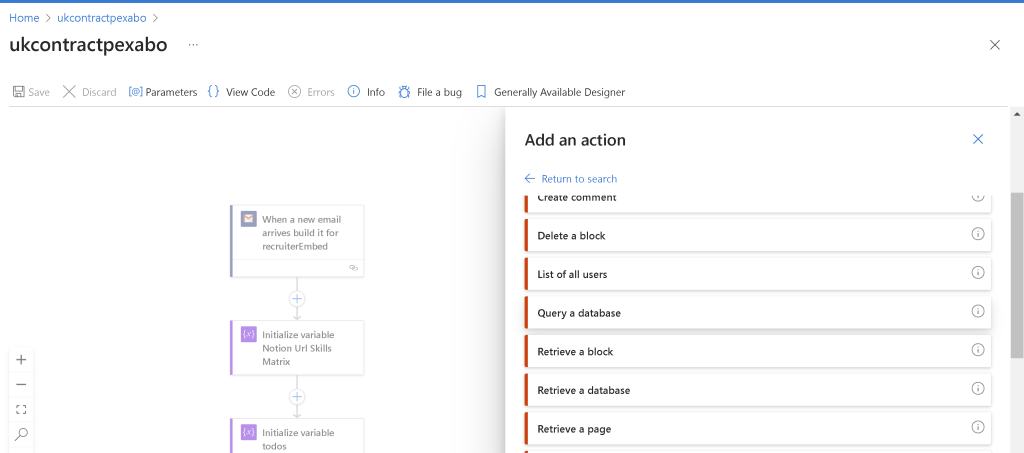Select Initialize variable Notion Url Skills Matrix

tap(297, 347)
